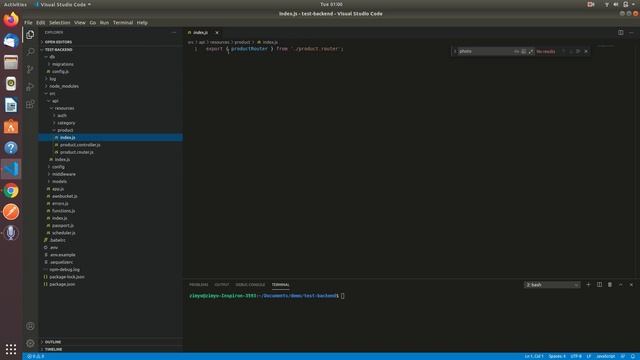Open the Manage gear icon
Screen dimensions: 640x360
(30, 343)
